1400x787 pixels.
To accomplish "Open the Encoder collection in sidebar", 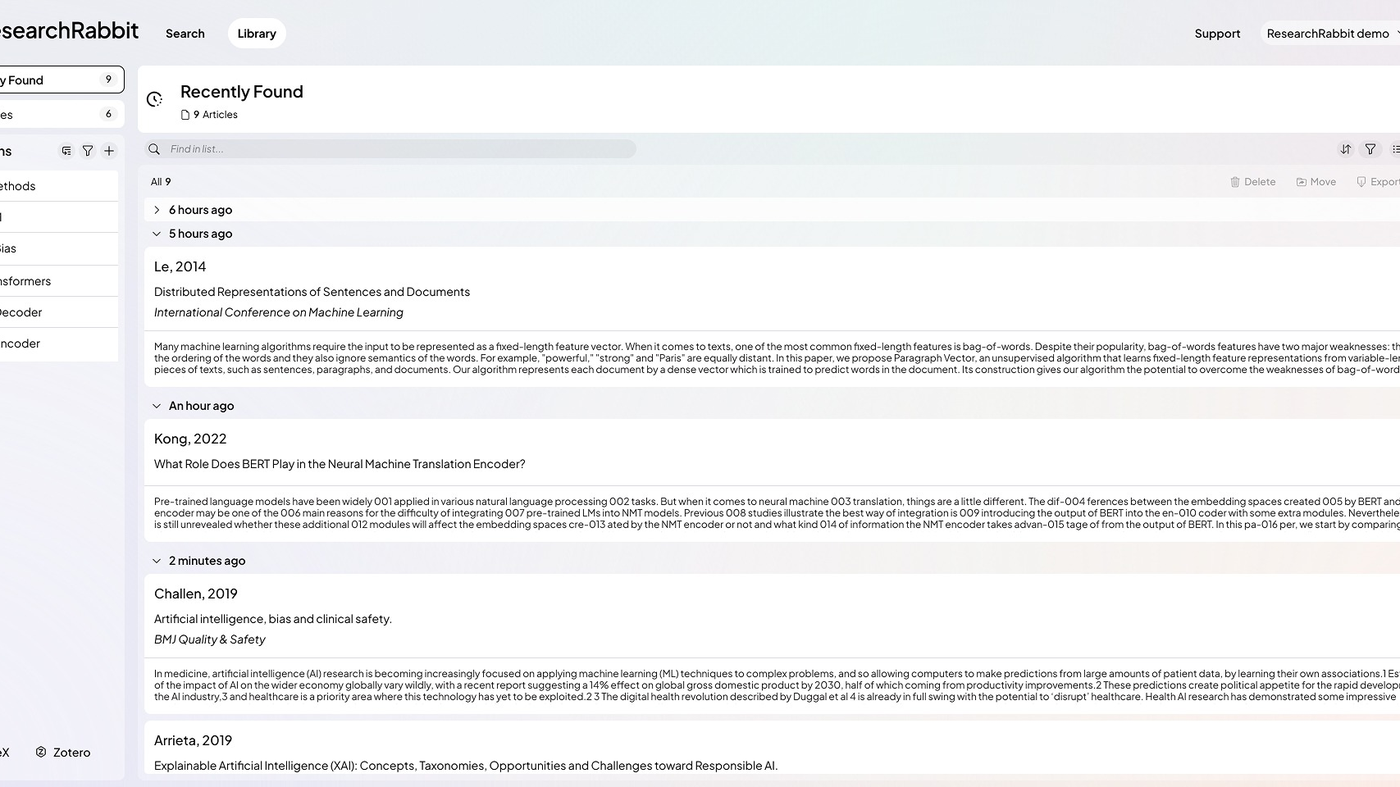I will click(58, 343).
